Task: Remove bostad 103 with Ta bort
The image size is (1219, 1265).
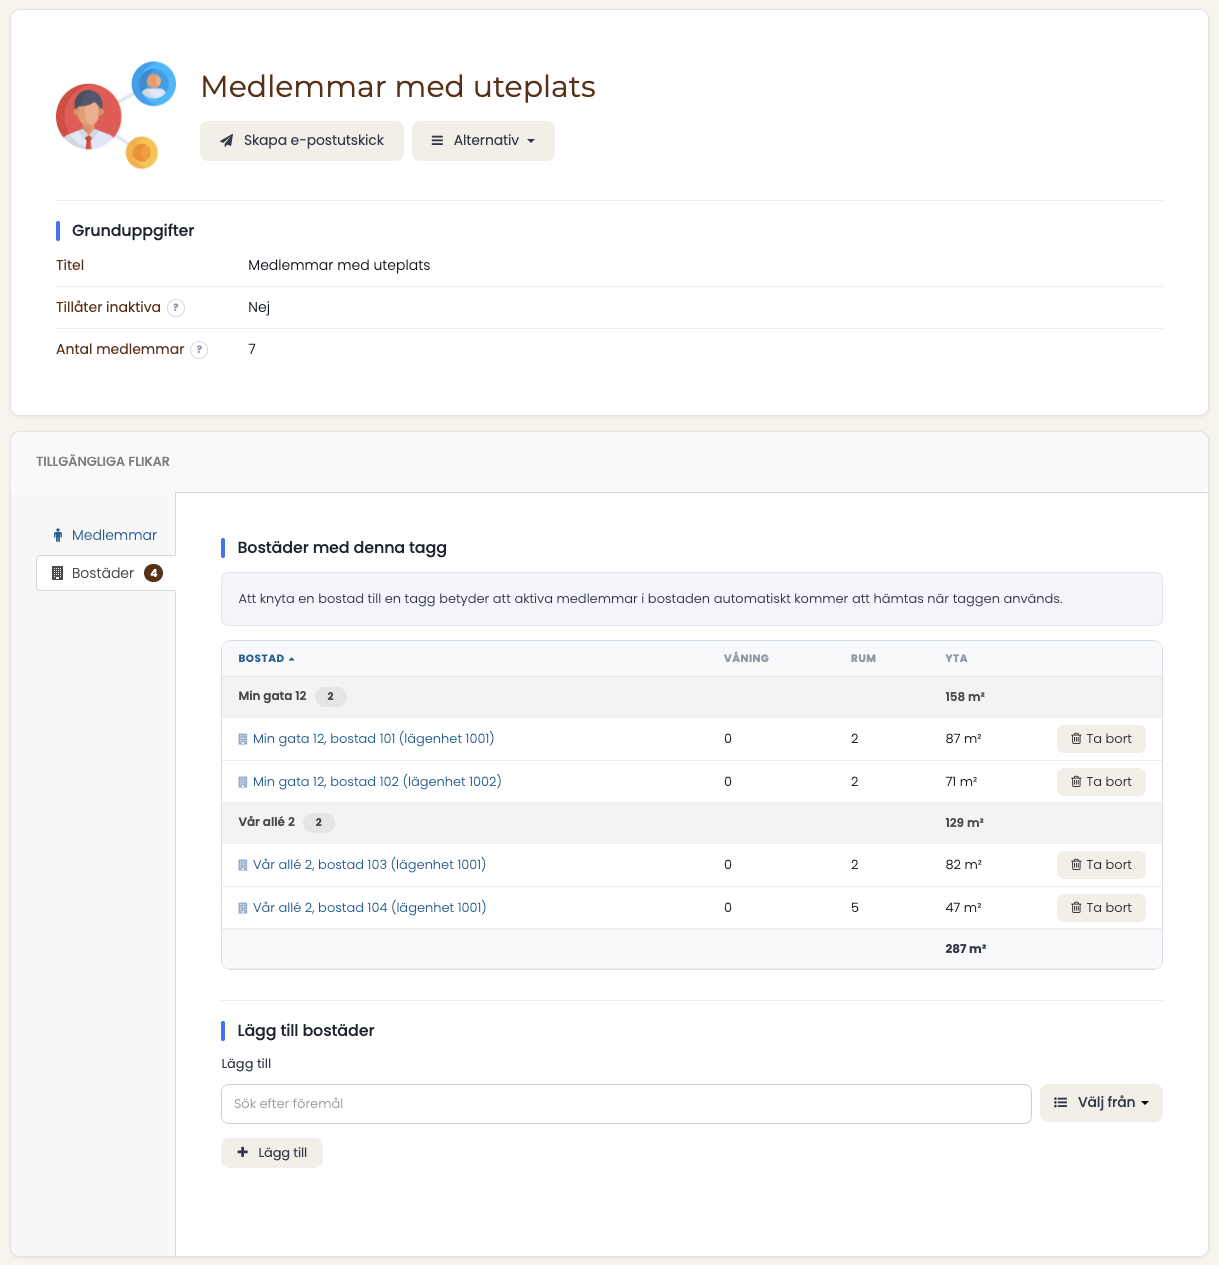Action: 1101,865
